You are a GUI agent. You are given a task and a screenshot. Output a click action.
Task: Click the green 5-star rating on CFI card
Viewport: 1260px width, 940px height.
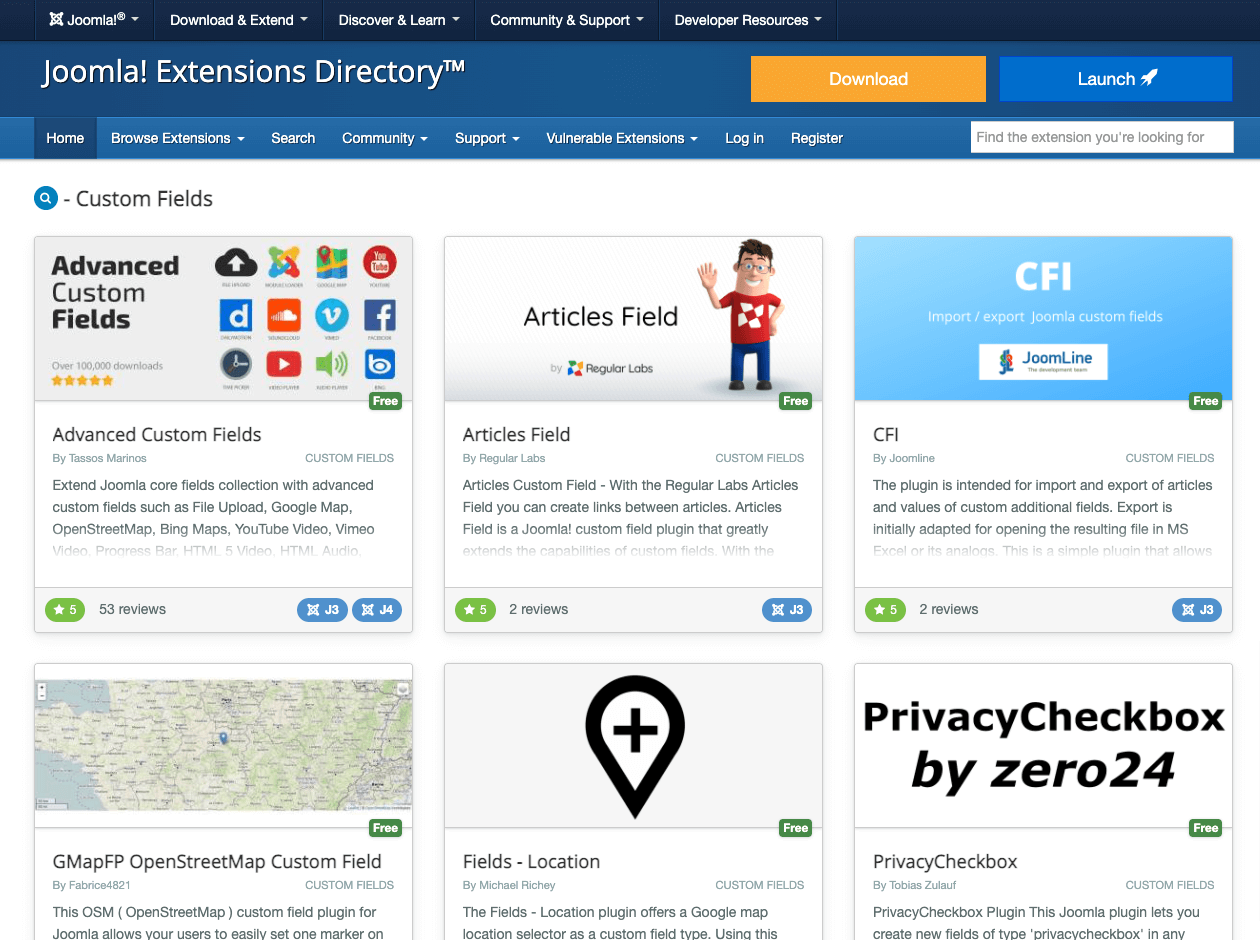[x=885, y=609]
